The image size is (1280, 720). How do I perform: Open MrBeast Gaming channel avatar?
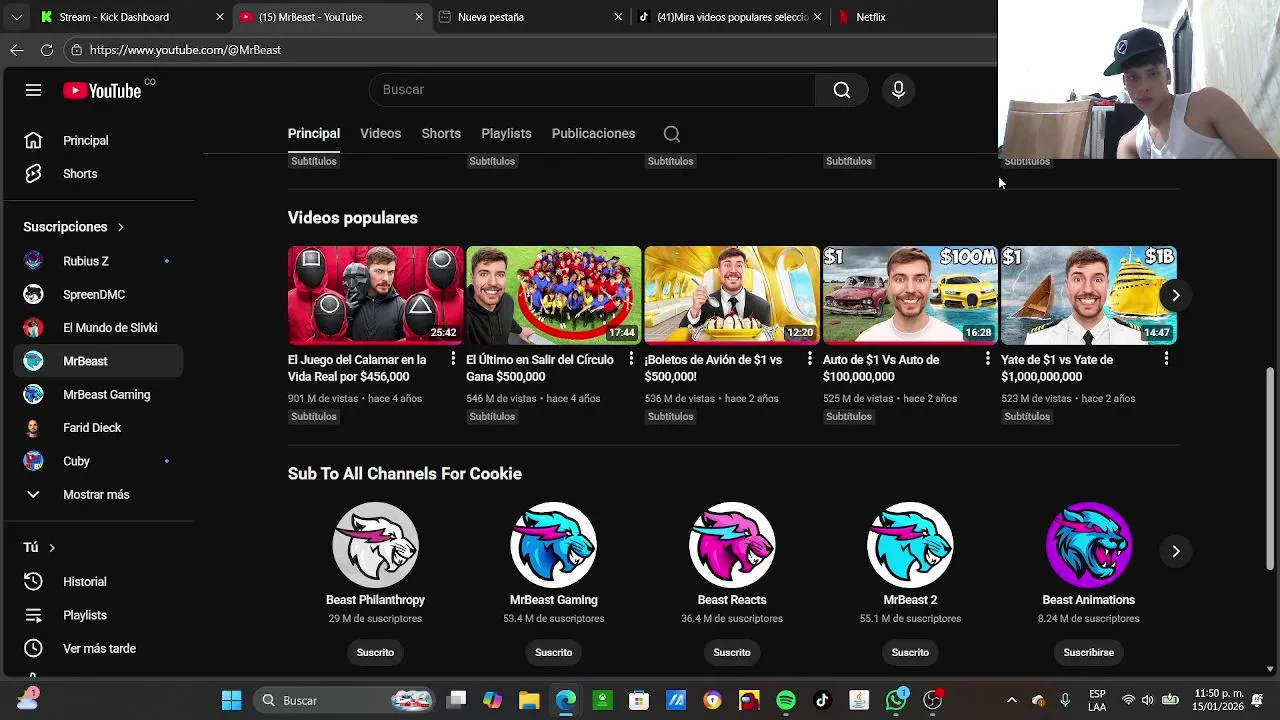(553, 545)
